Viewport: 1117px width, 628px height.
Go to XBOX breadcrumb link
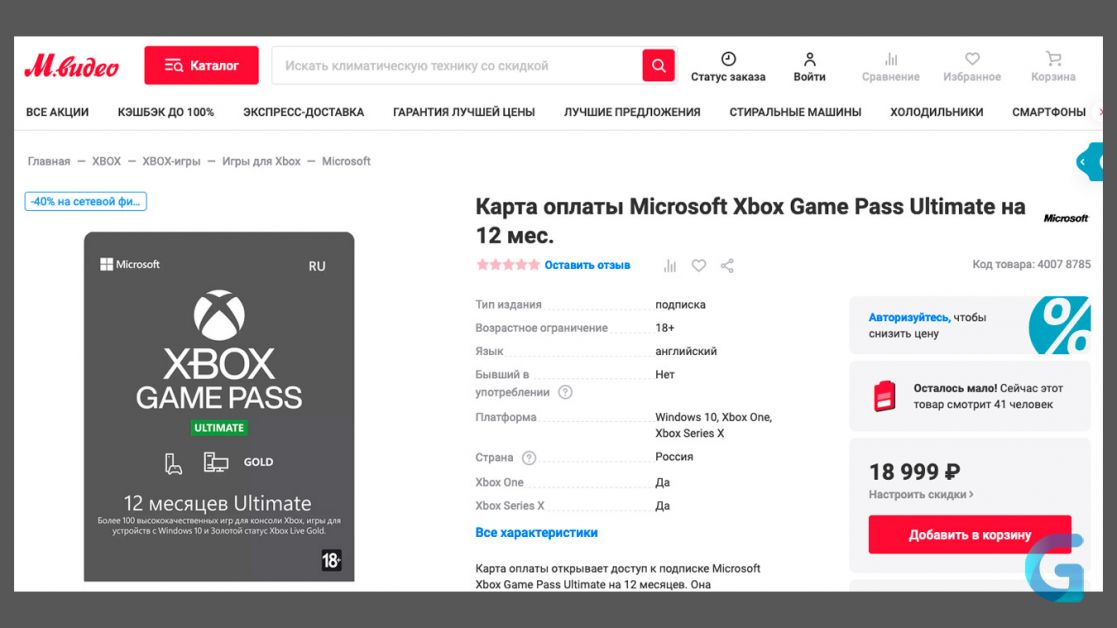click(x=106, y=161)
